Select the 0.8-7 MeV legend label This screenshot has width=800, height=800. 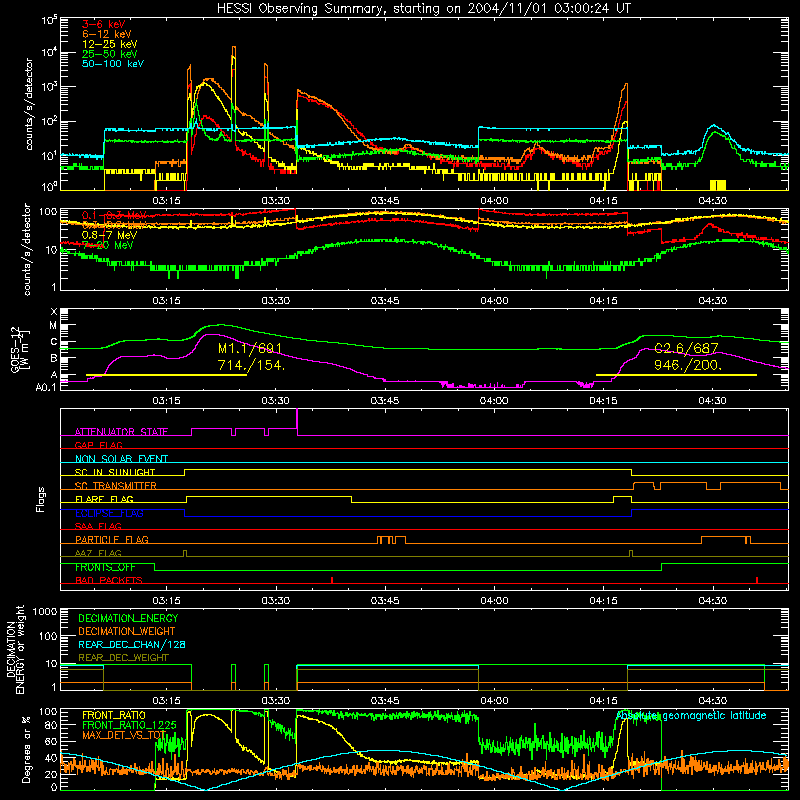(109, 235)
